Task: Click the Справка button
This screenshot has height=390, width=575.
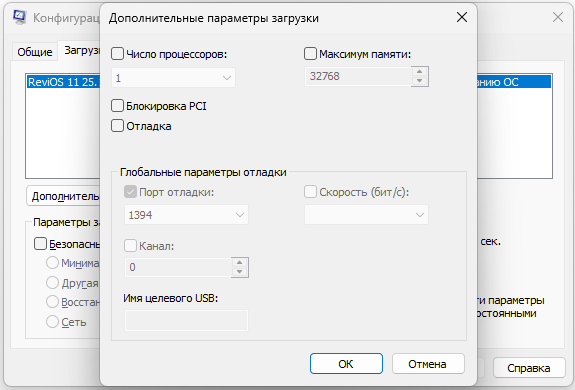Action: 529,368
